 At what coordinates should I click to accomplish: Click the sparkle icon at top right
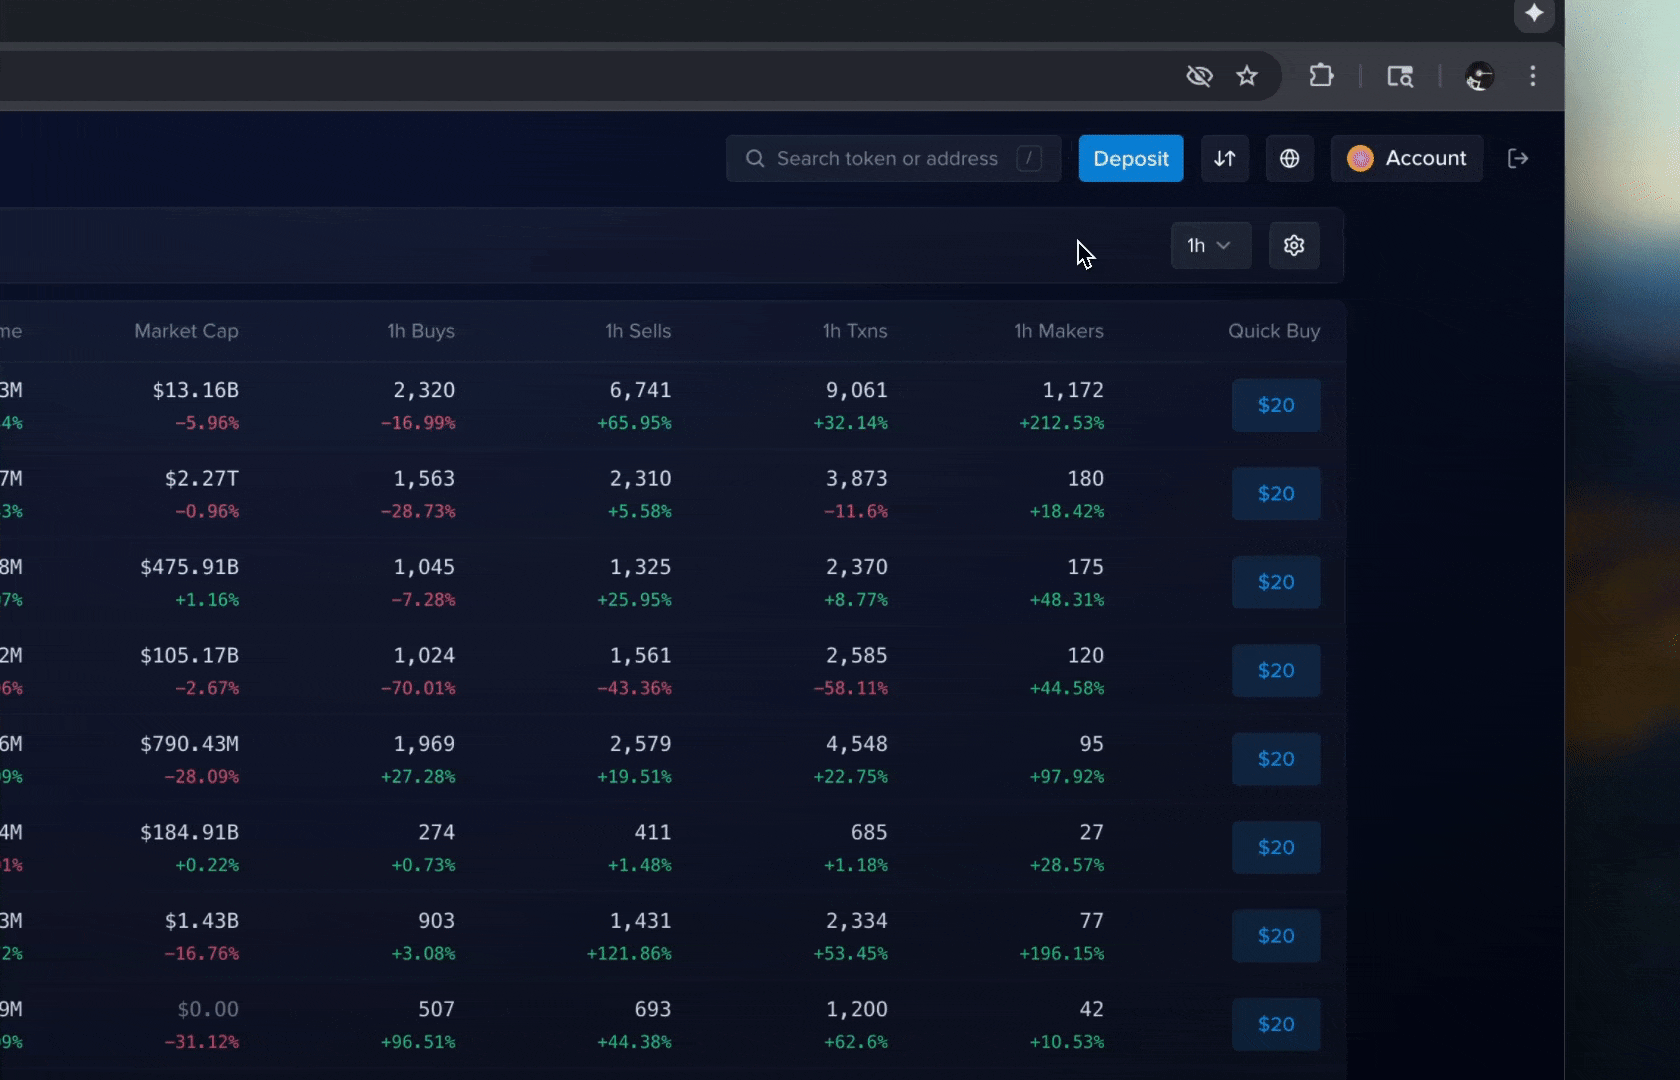(1534, 14)
